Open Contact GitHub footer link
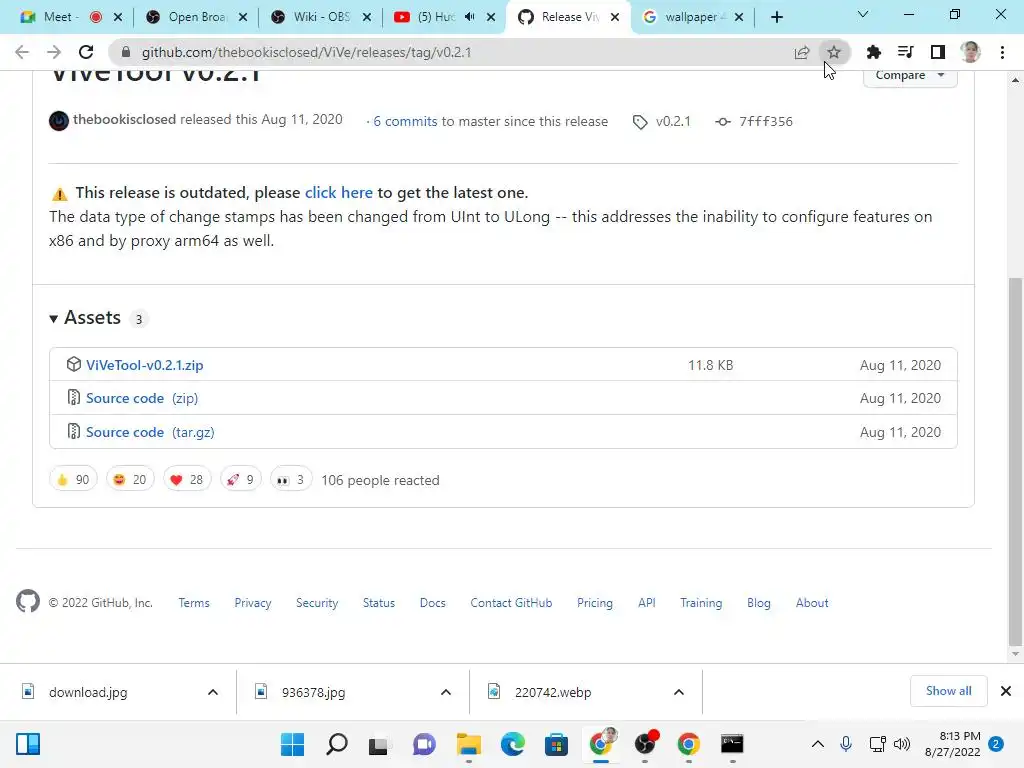 coord(511,603)
